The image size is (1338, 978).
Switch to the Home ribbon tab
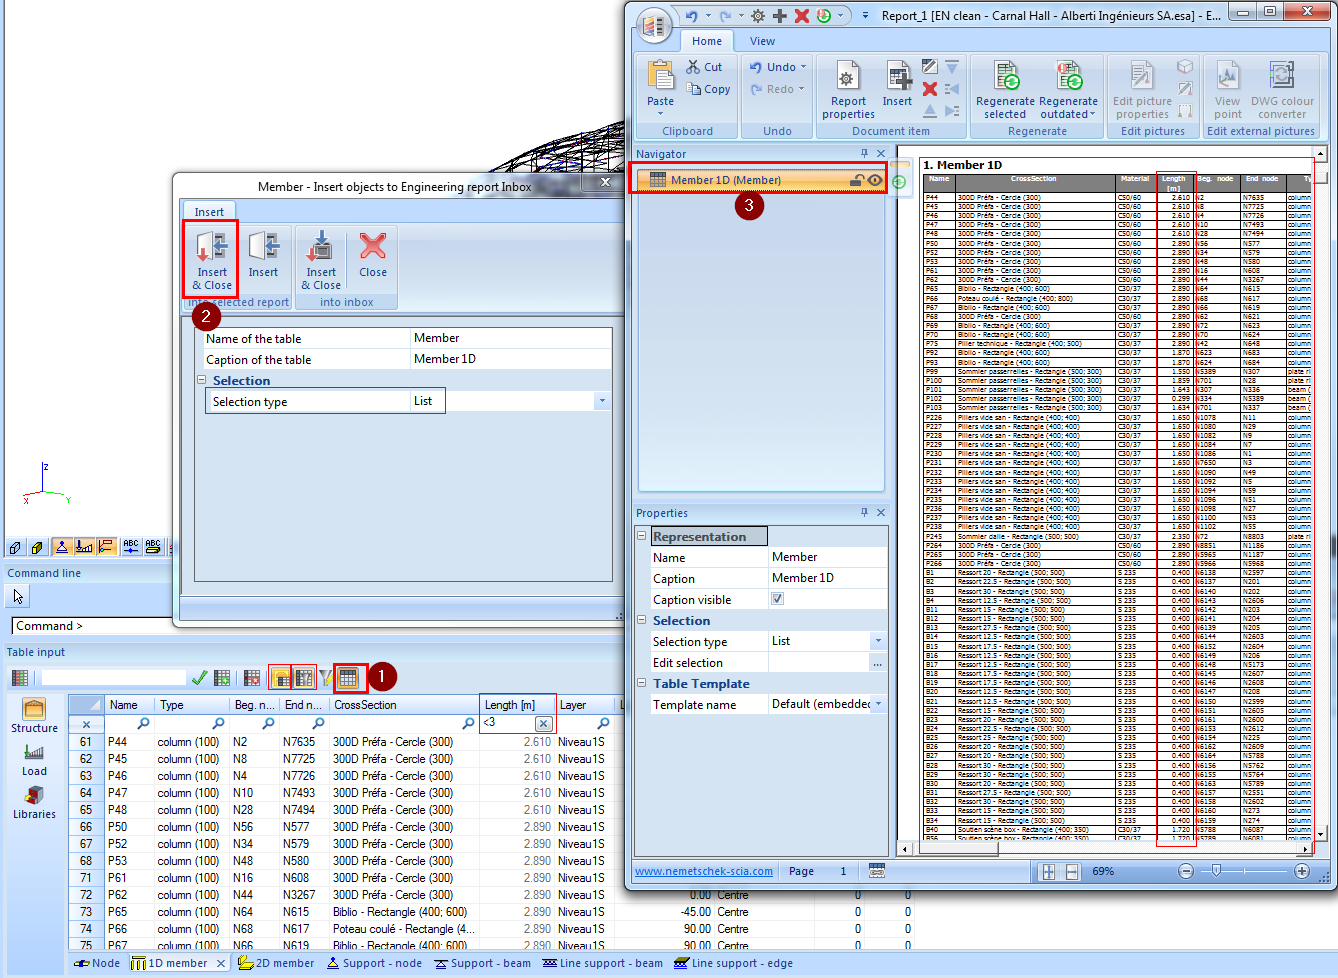point(707,41)
